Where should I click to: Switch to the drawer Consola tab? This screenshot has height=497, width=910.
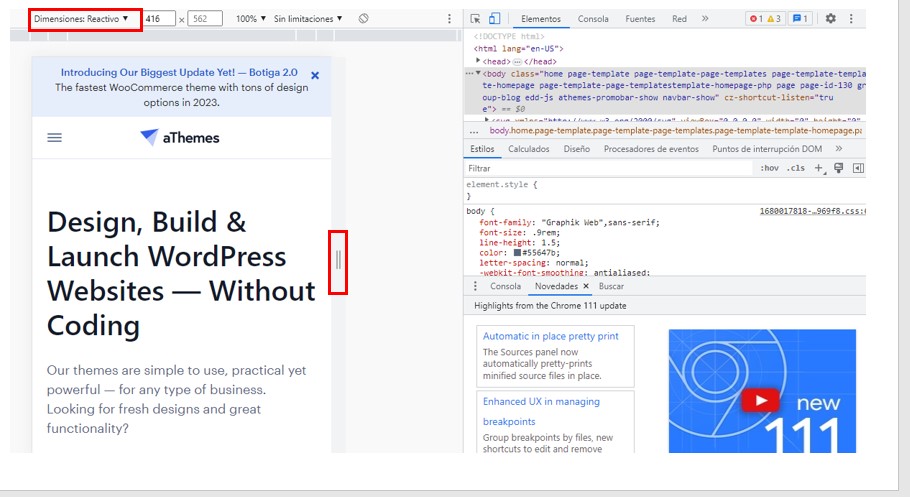click(x=505, y=286)
